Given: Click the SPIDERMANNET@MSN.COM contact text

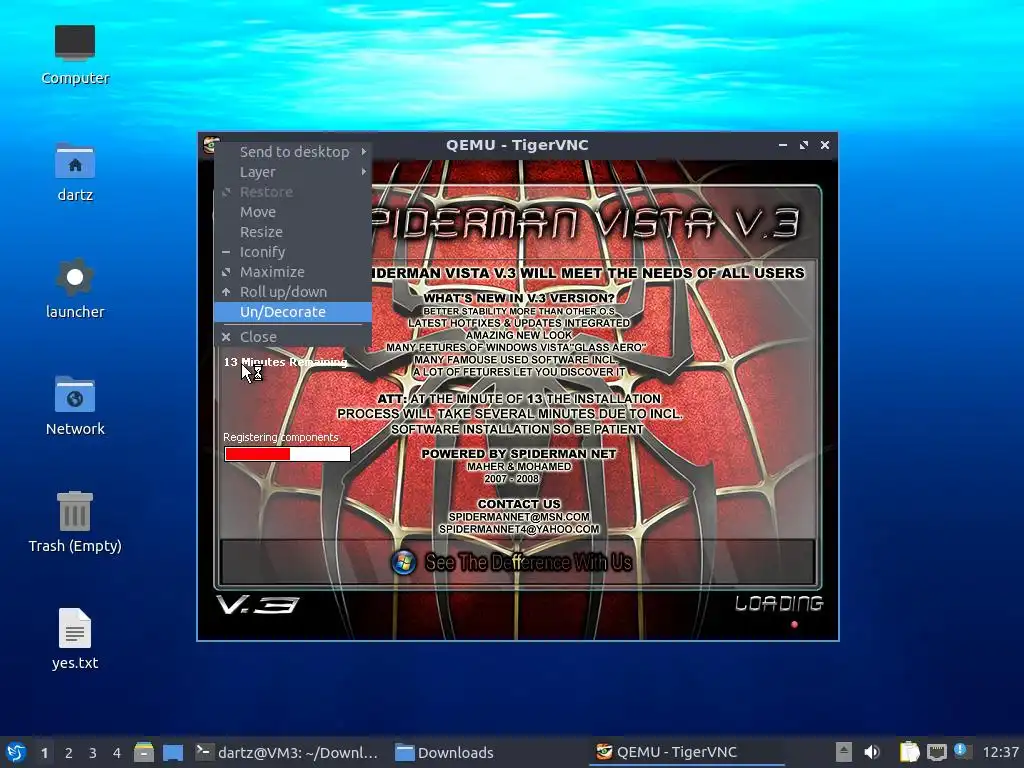Looking at the screenshot, I should click(x=519, y=517).
